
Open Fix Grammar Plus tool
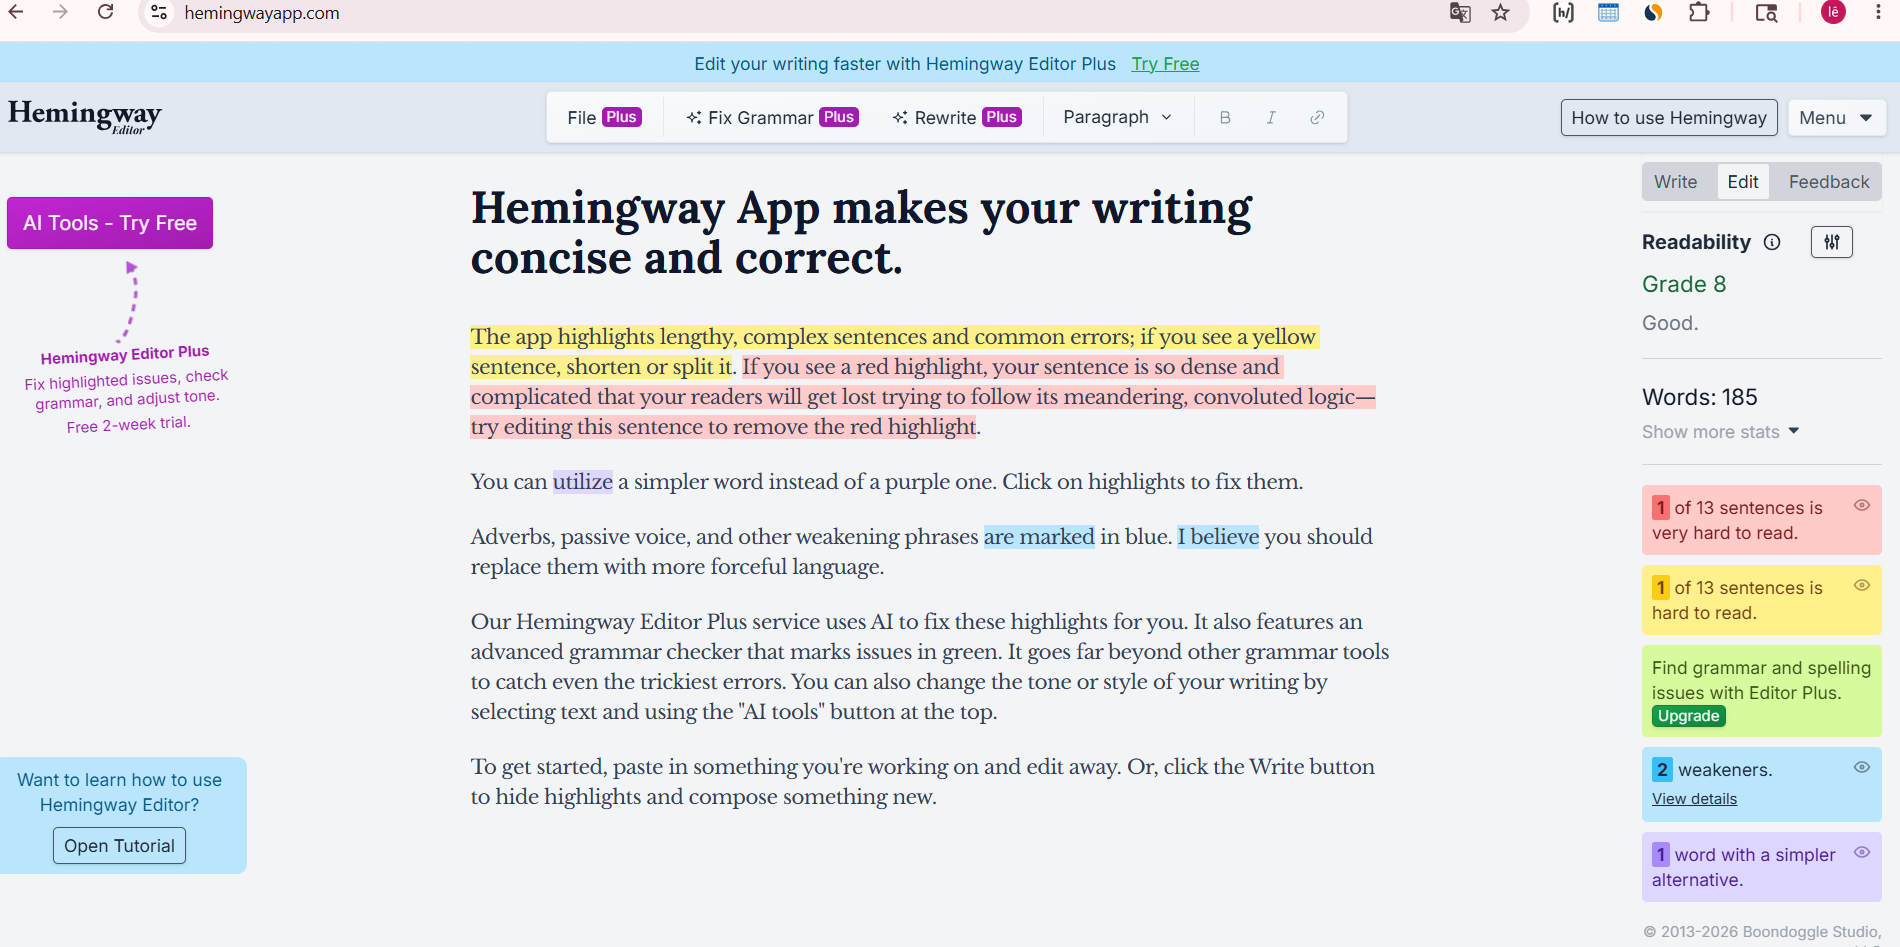click(772, 117)
